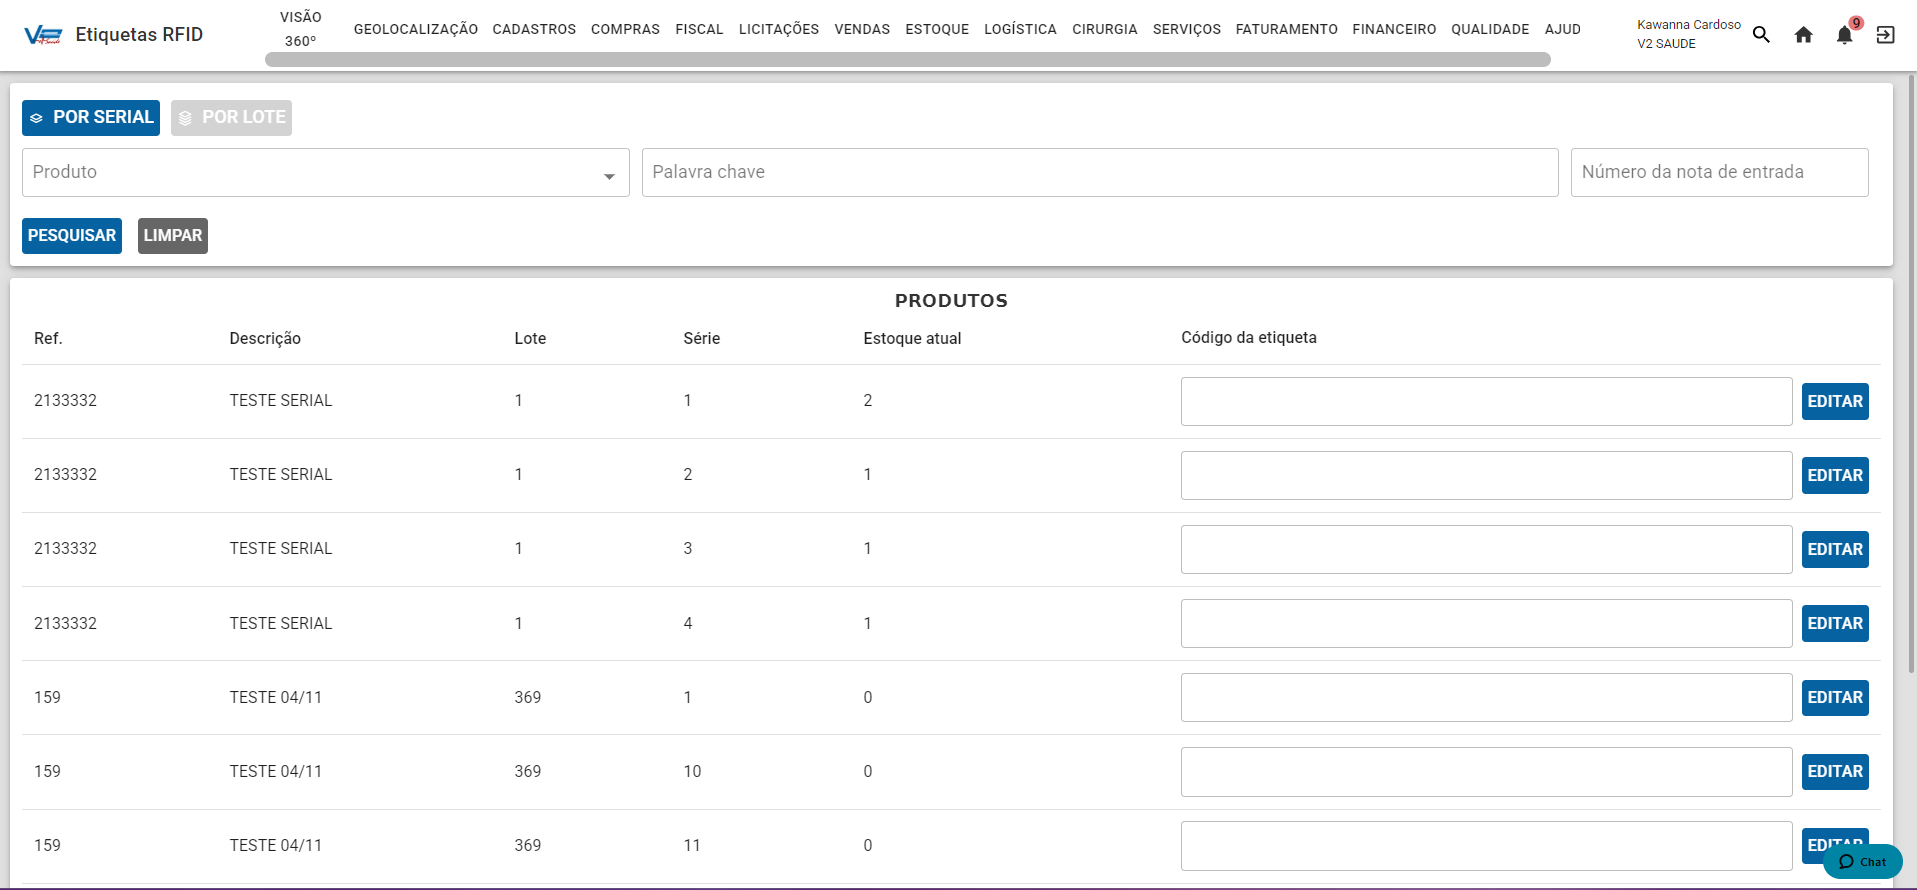
Task: Click the V2 logo icon
Action: tap(43, 35)
